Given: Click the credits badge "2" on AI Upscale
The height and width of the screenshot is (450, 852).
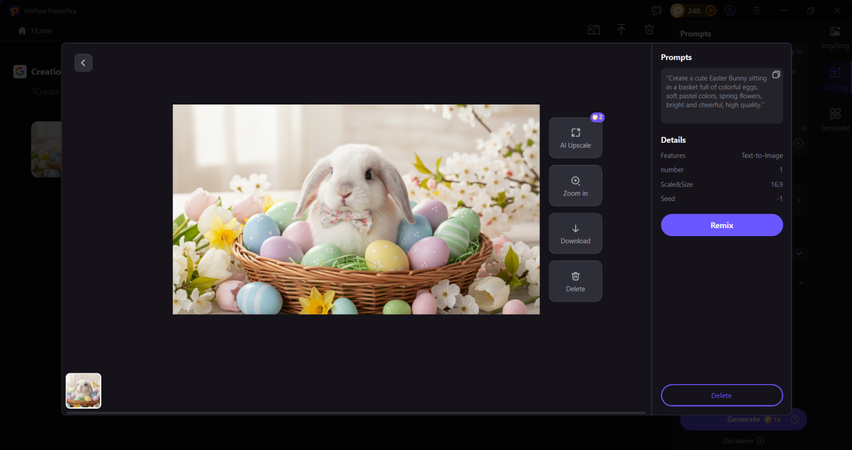Looking at the screenshot, I should [x=597, y=117].
